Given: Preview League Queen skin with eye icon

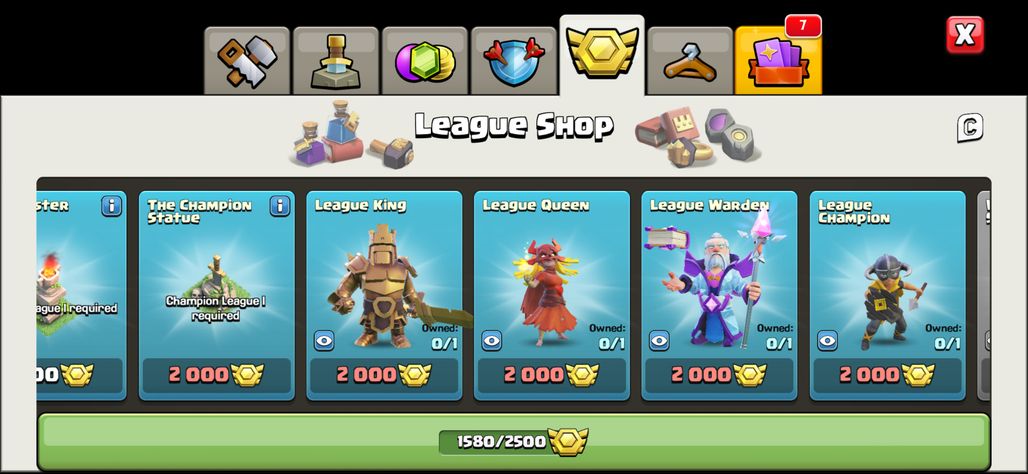Looking at the screenshot, I should point(492,340).
